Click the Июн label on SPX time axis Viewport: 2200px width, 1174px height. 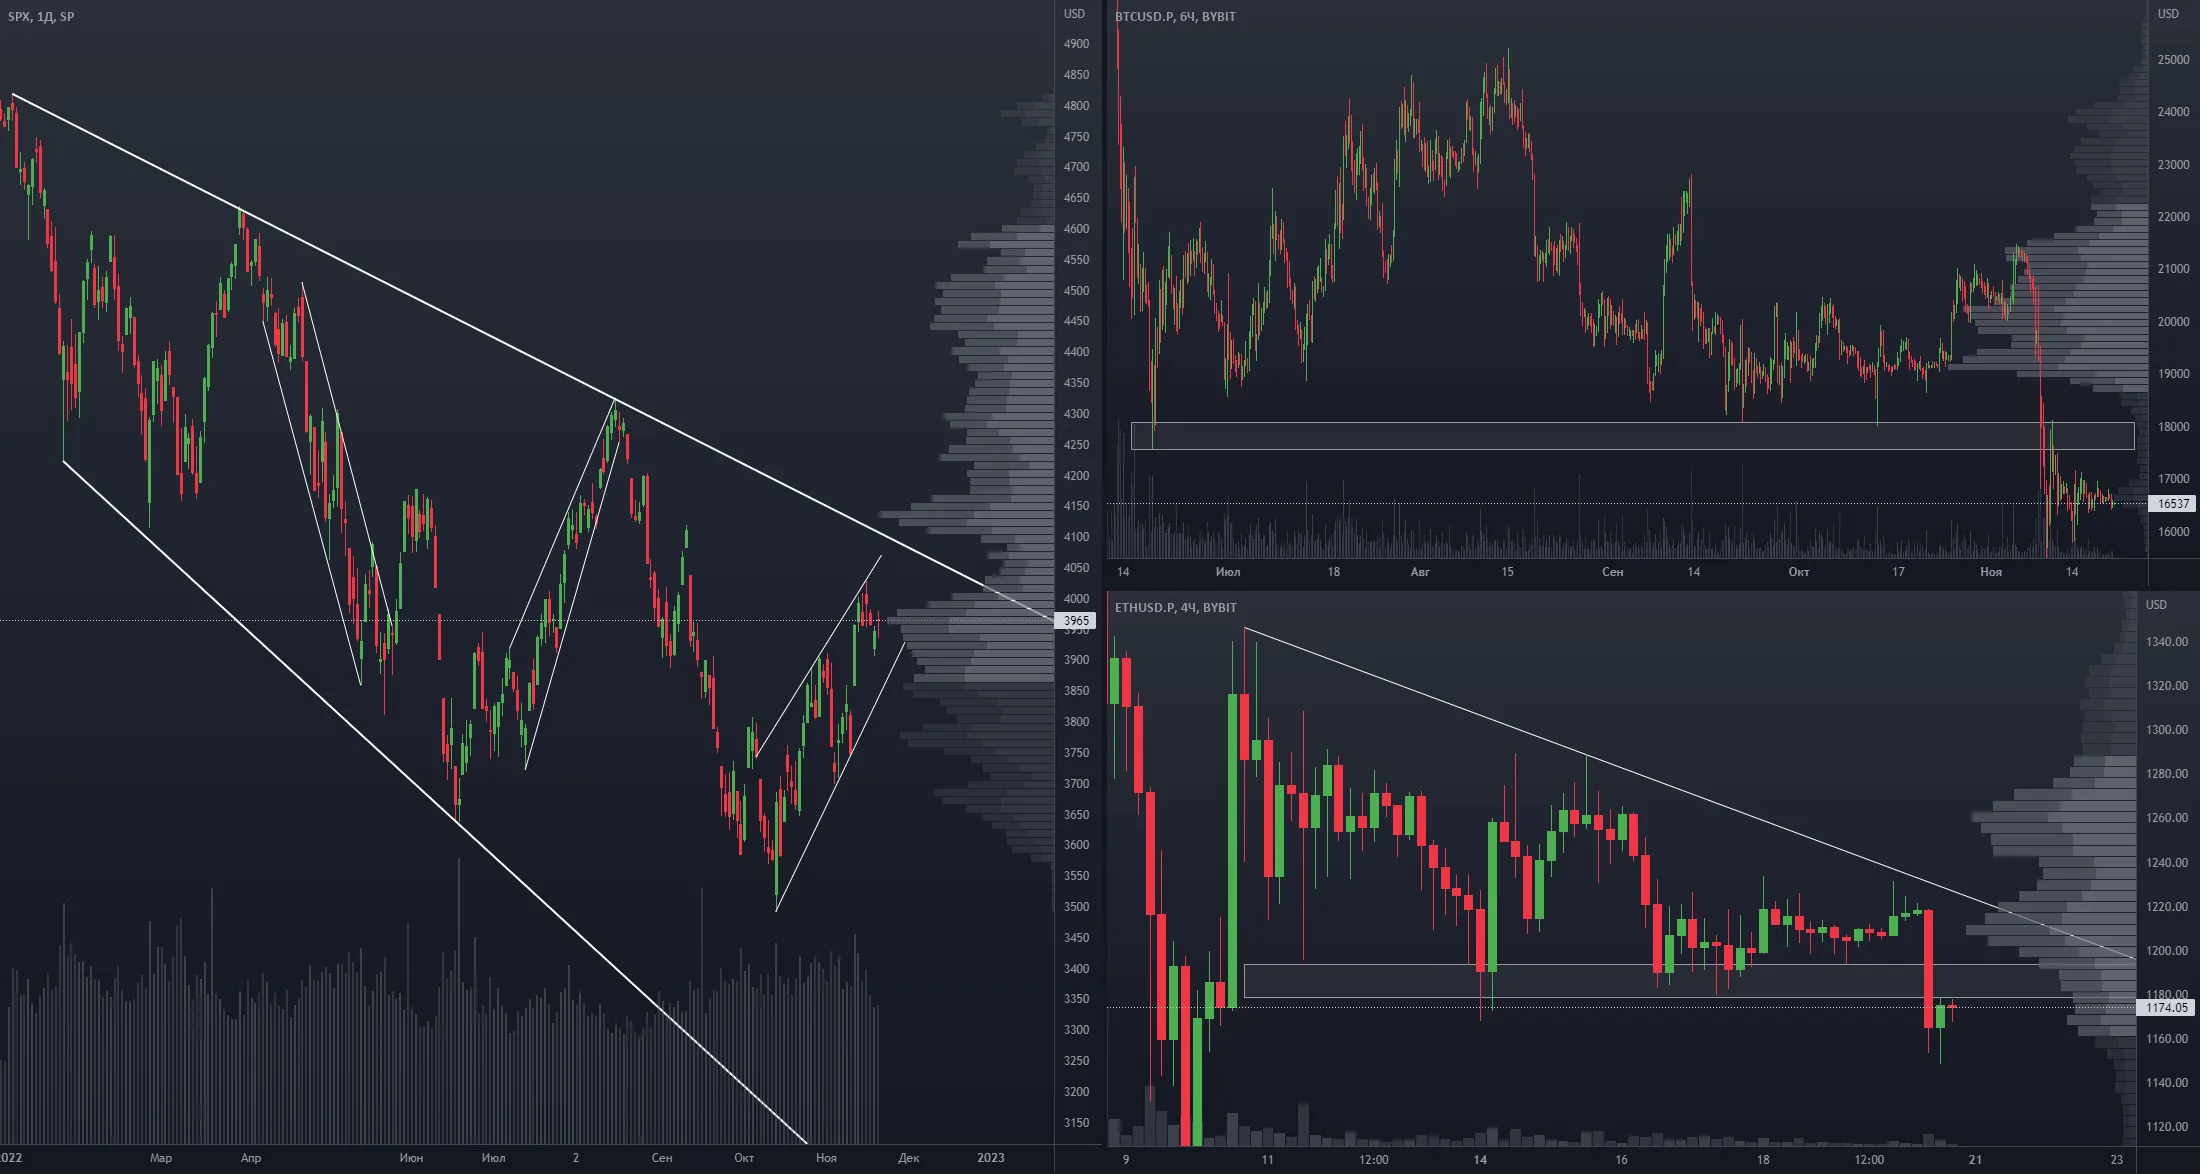(411, 1158)
